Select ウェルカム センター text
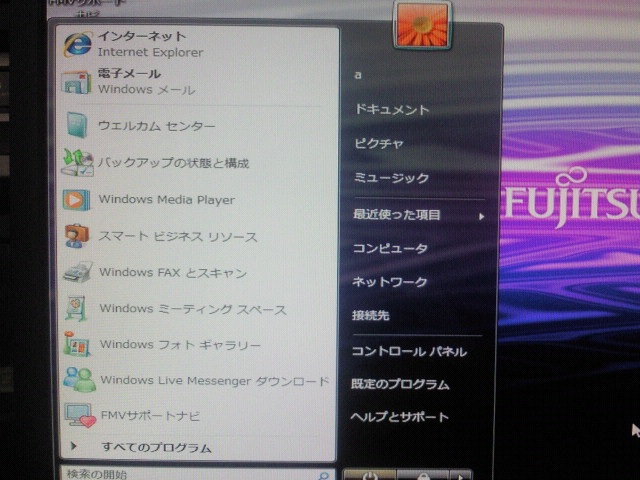The height and width of the screenshot is (480, 640). (156, 126)
